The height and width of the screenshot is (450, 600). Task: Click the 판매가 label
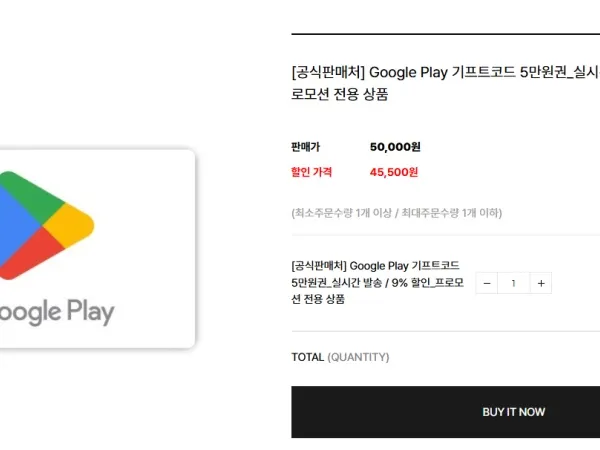[x=306, y=147]
